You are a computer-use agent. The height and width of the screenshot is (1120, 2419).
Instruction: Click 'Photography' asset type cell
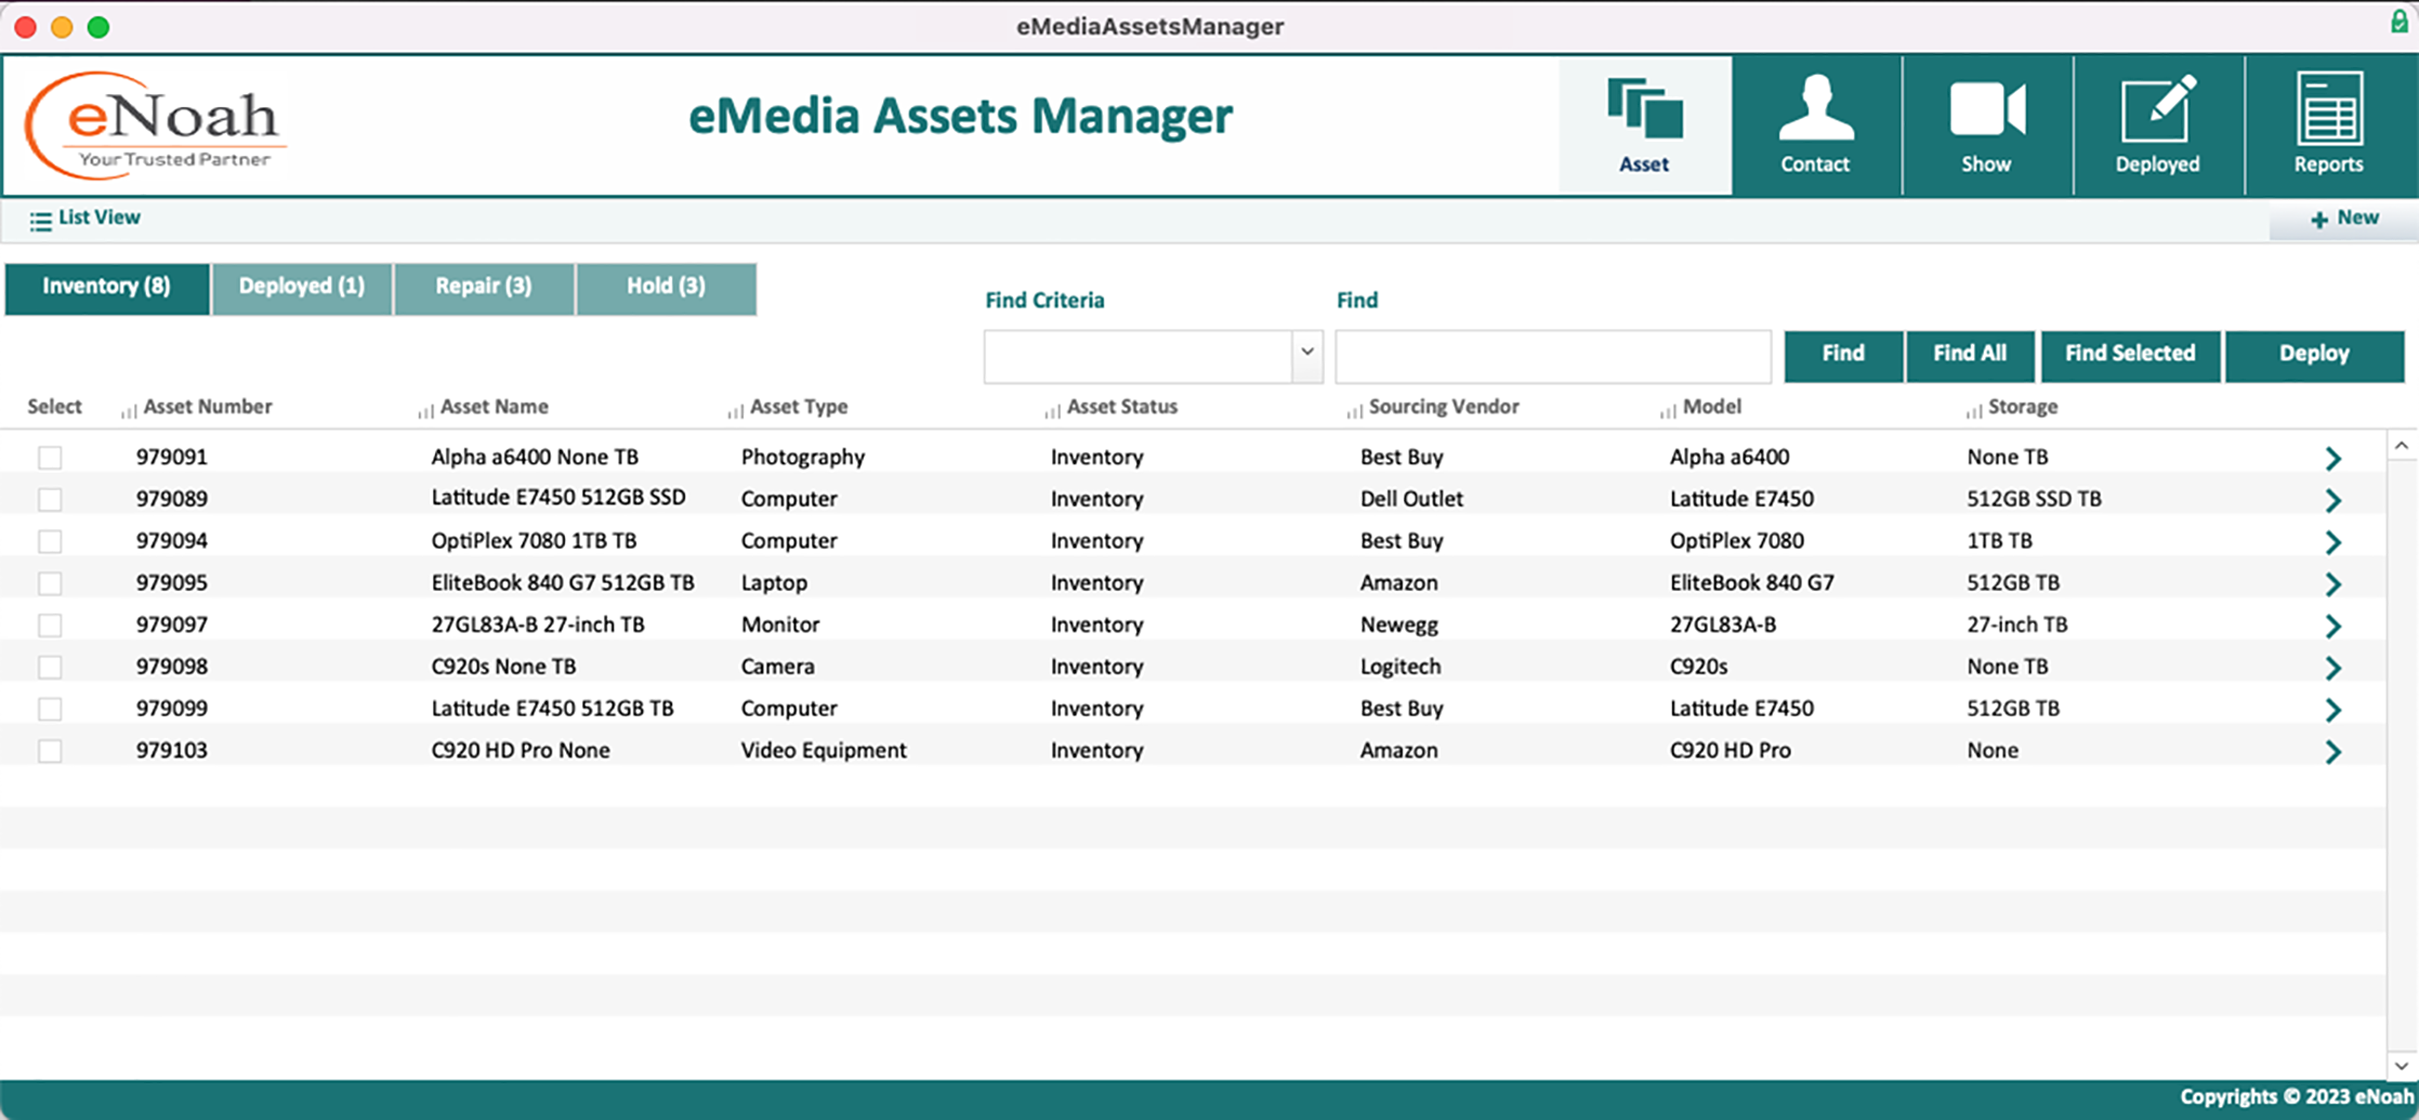click(803, 458)
